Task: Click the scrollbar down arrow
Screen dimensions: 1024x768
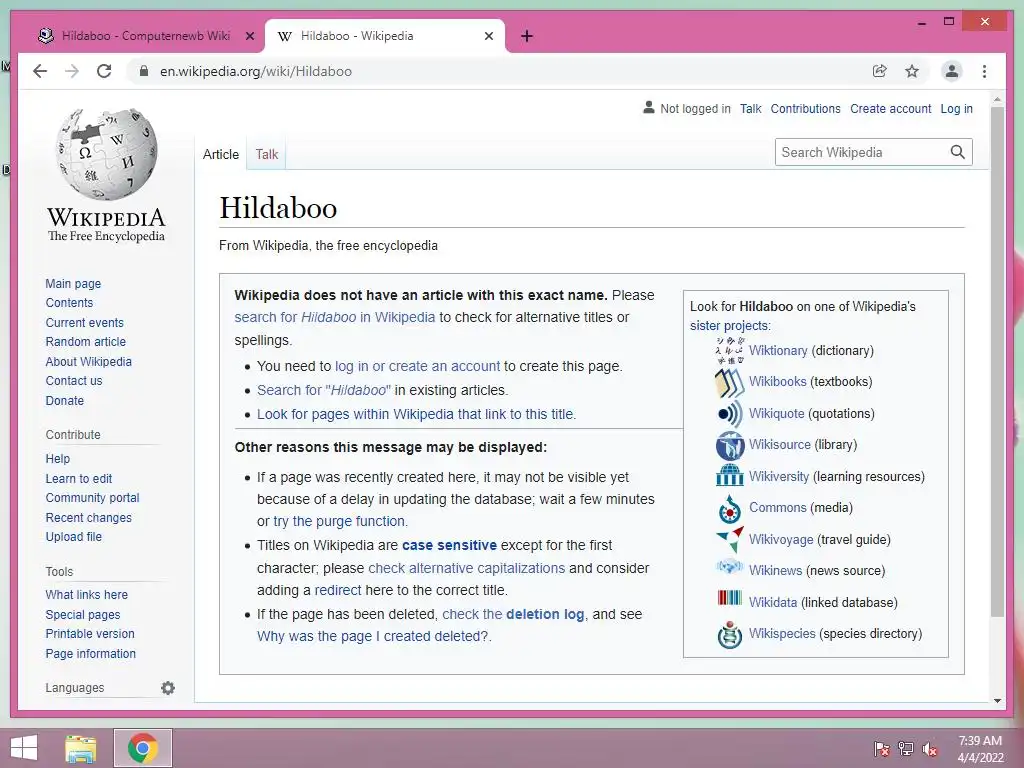Action: 997,701
